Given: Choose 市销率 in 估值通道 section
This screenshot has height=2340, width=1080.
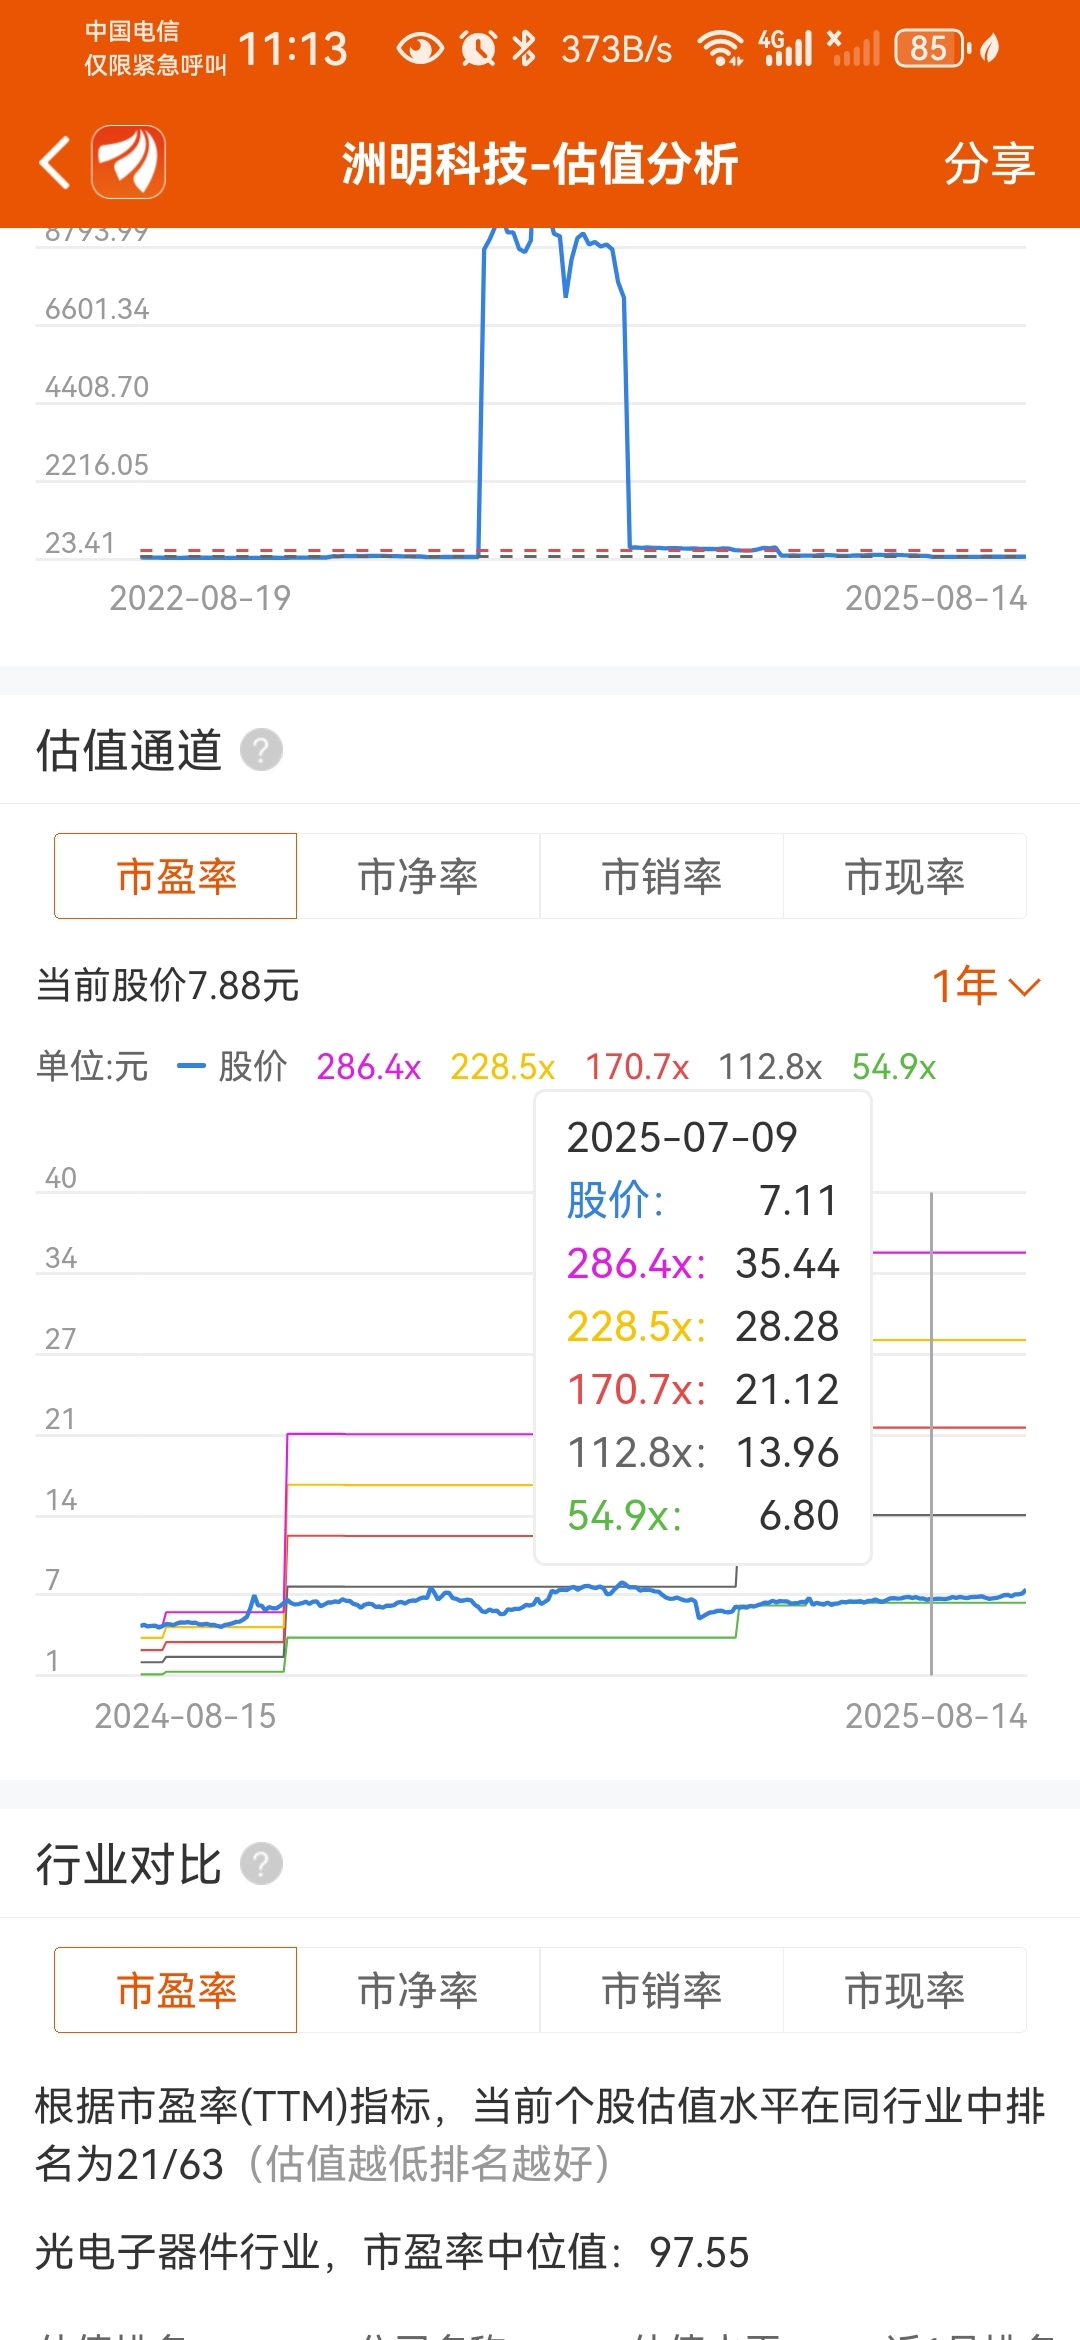Looking at the screenshot, I should pyautogui.click(x=662, y=876).
